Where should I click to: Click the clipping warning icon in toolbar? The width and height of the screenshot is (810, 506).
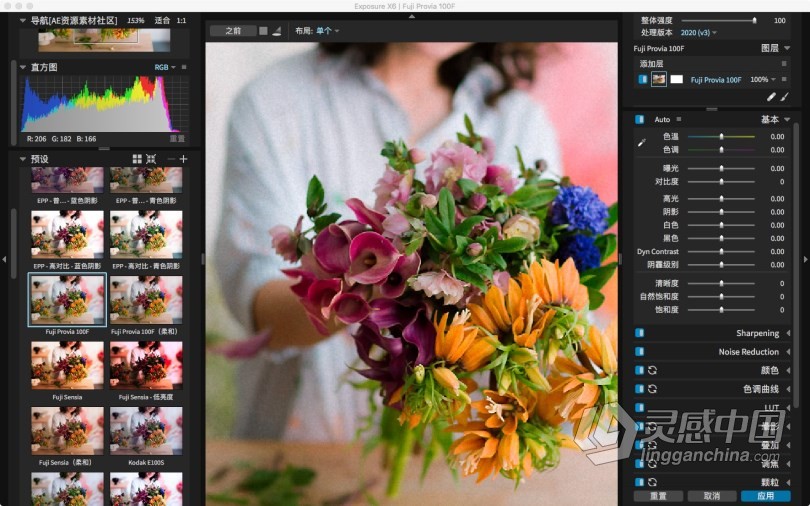276,31
